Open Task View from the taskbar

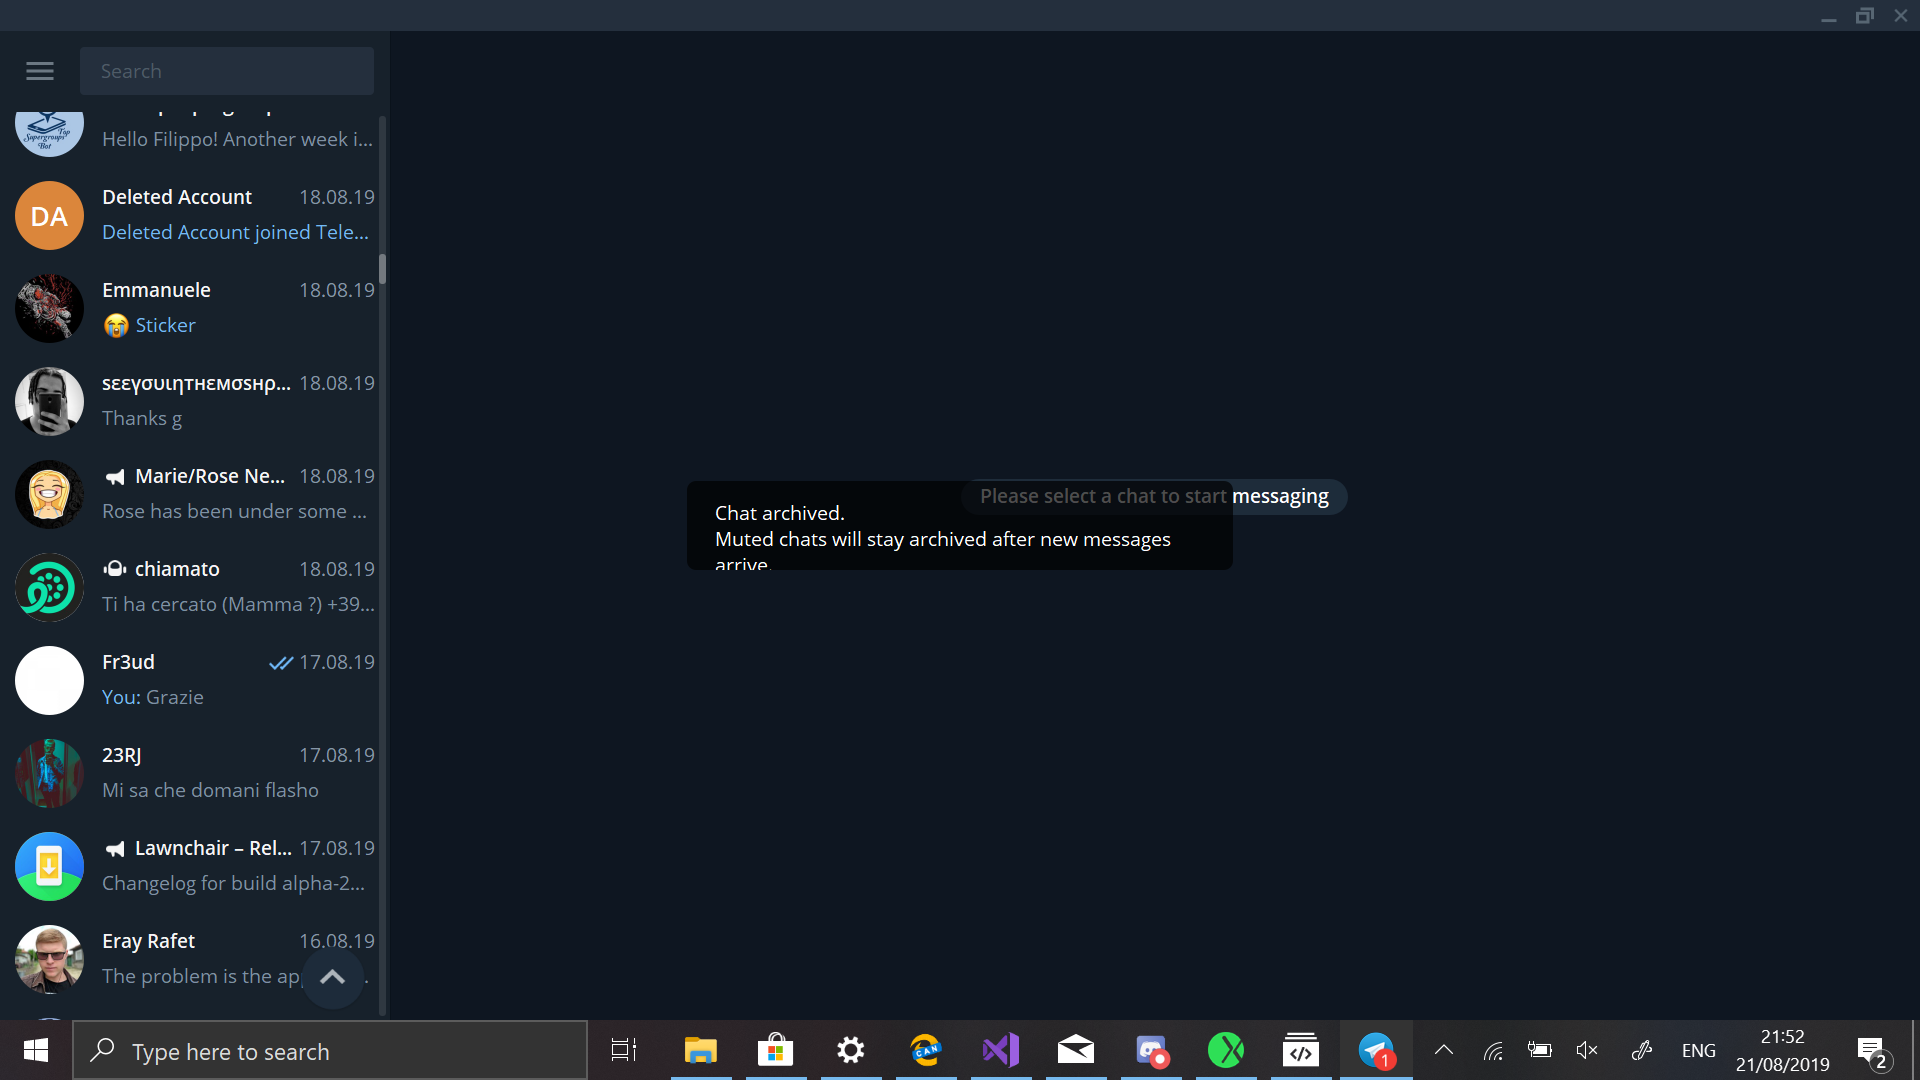point(622,1050)
